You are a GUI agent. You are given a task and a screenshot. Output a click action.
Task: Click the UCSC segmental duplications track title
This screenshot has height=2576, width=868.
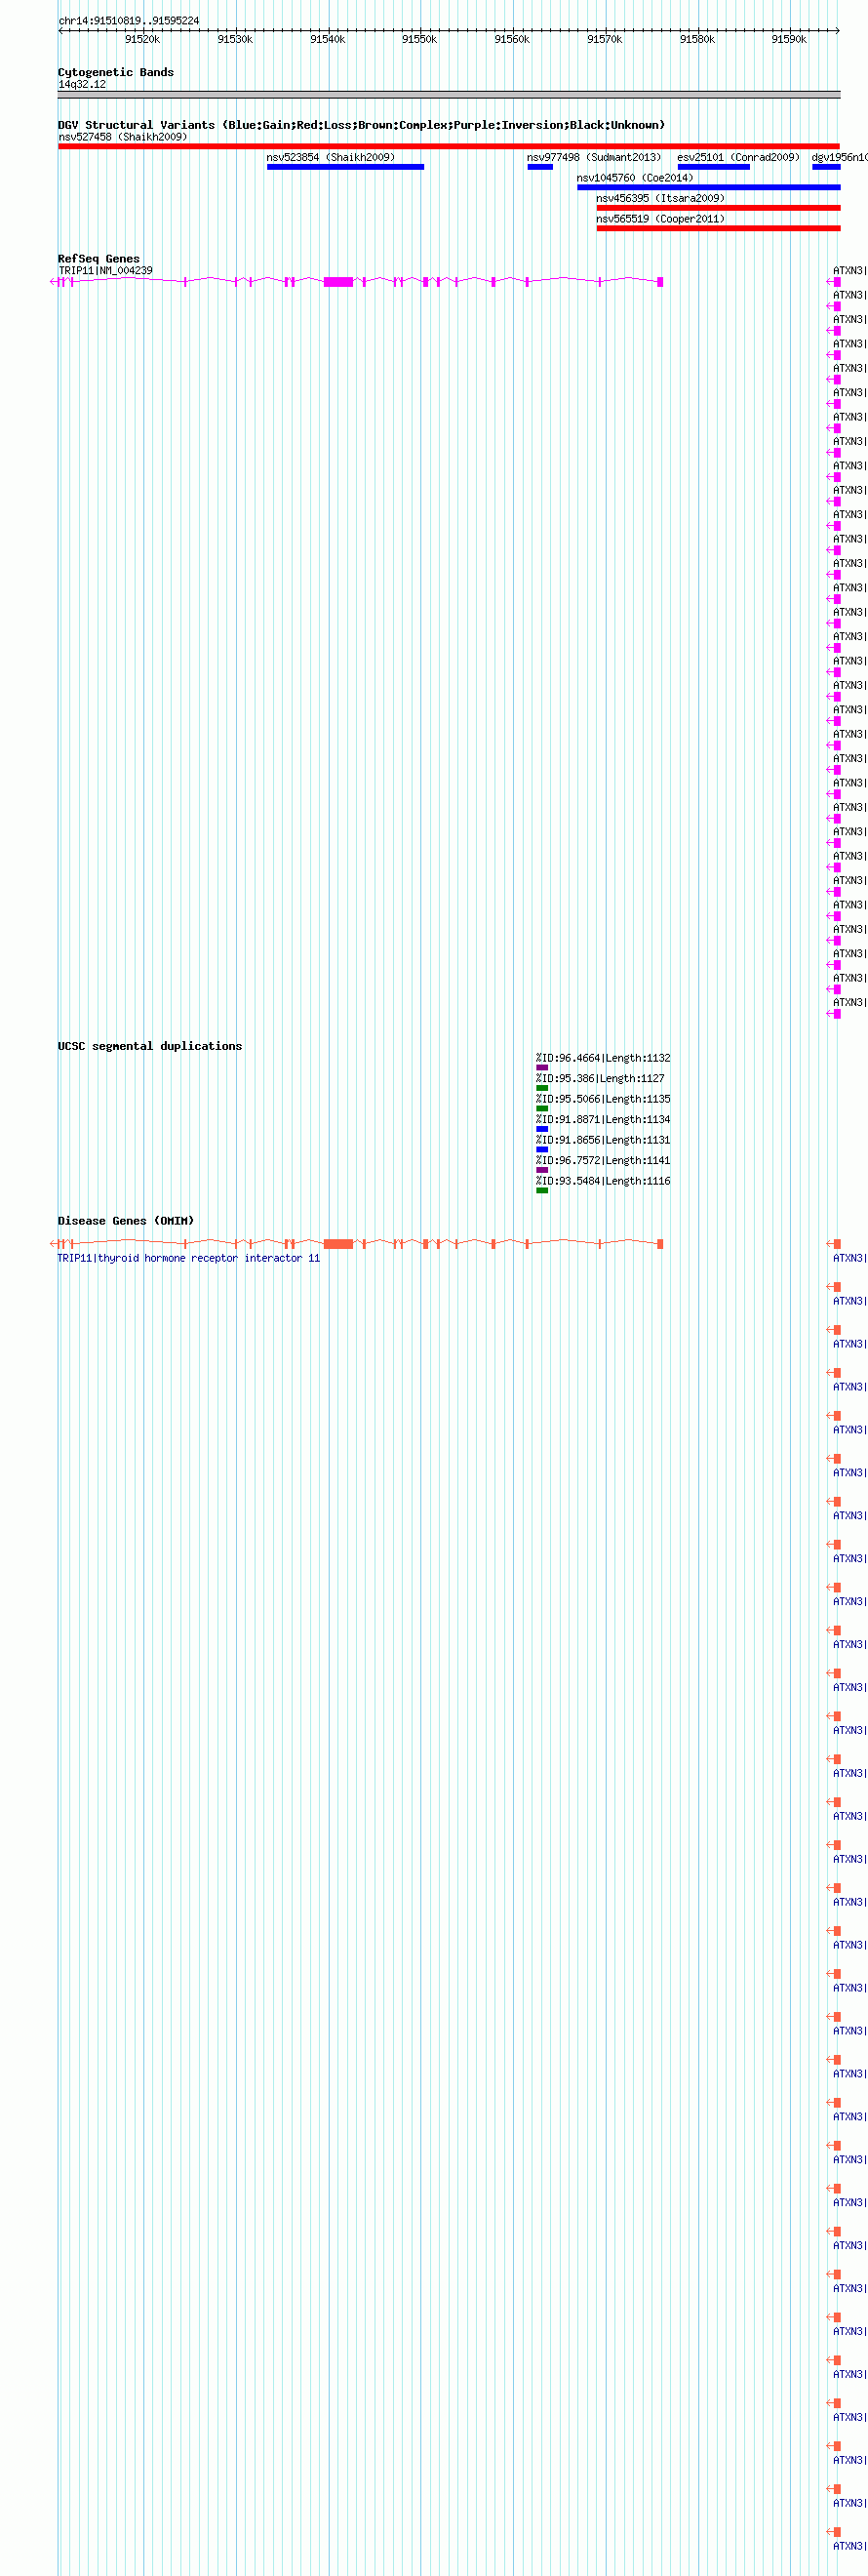coord(150,1046)
